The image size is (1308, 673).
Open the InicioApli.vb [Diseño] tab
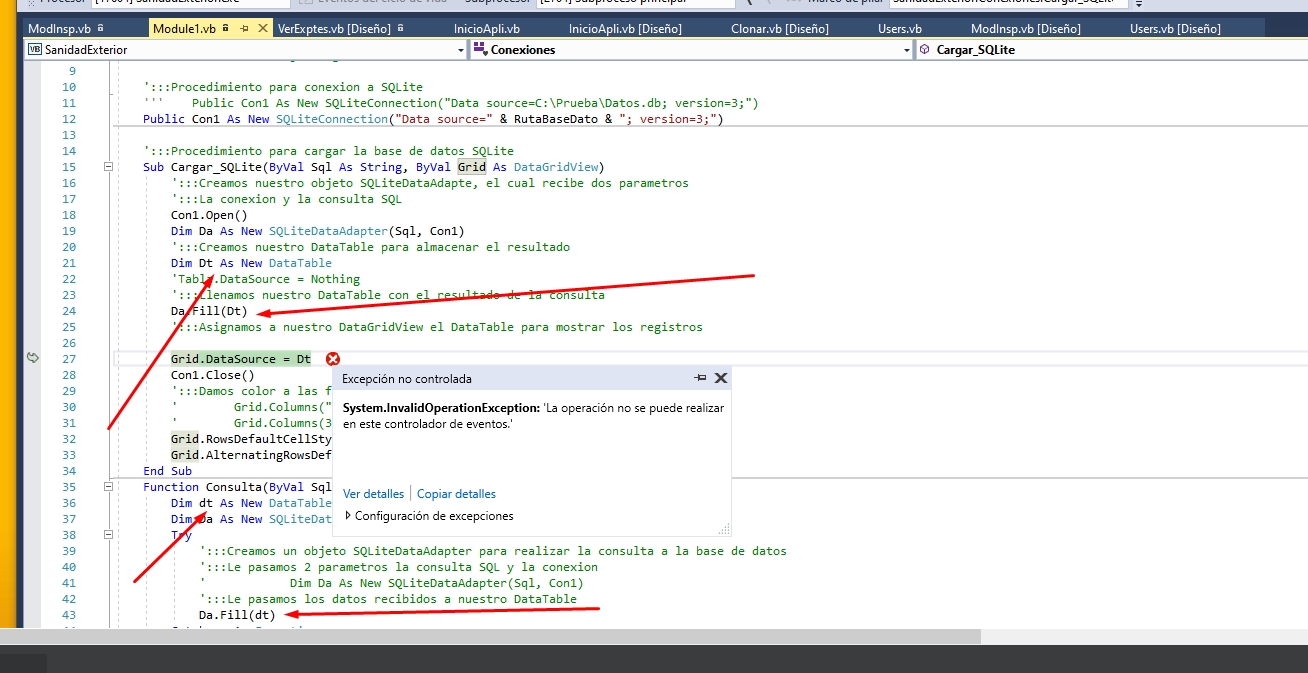pyautogui.click(x=625, y=29)
